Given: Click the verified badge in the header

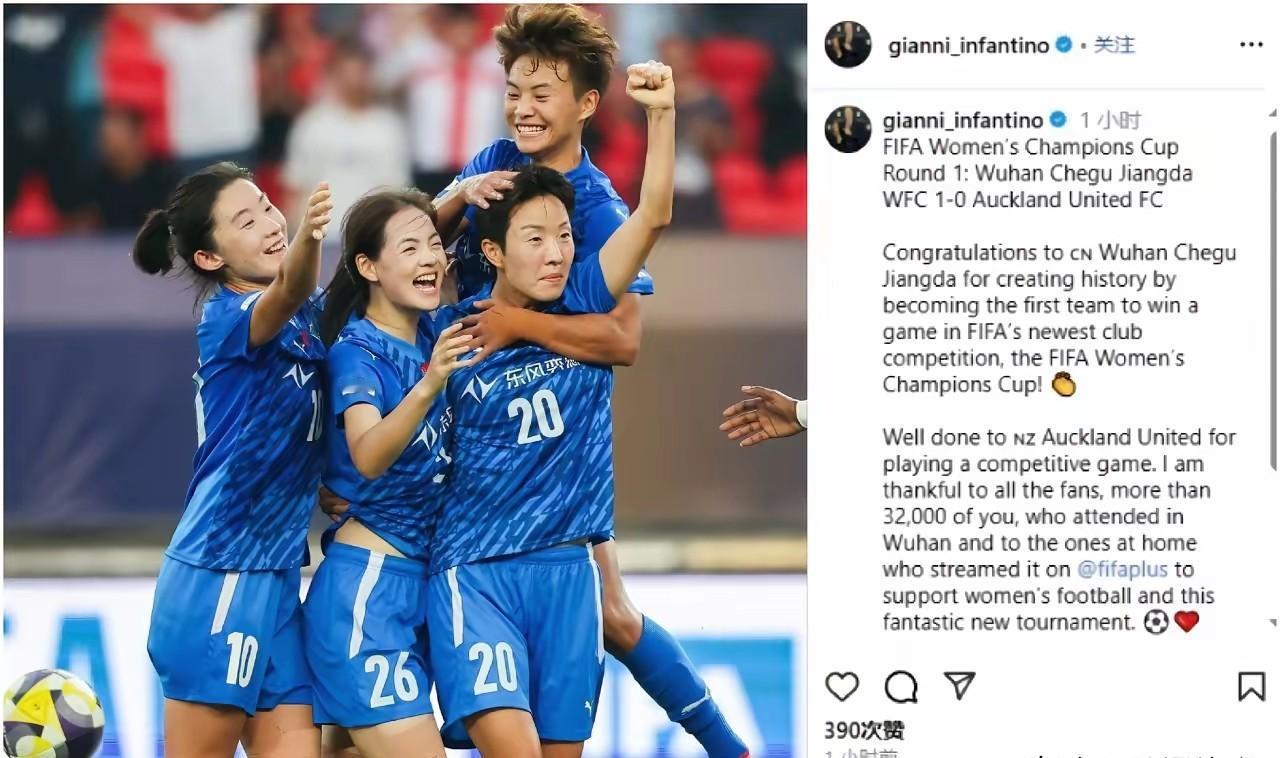Looking at the screenshot, I should [1064, 45].
